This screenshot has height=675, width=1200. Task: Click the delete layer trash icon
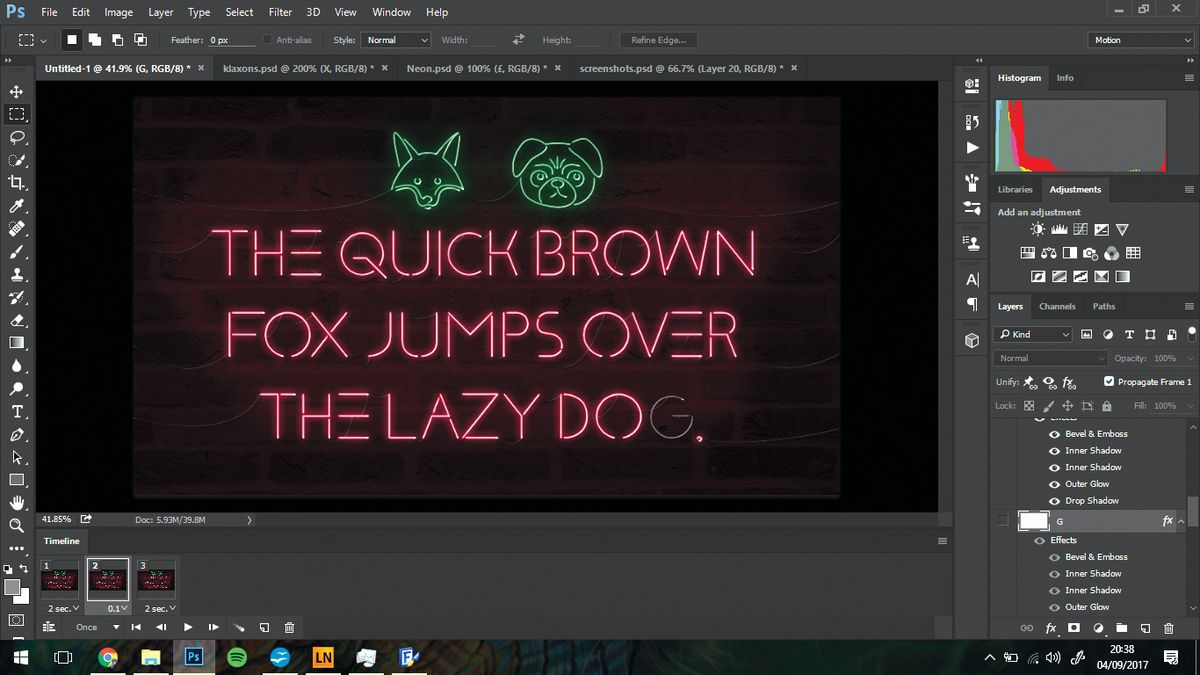point(1168,627)
